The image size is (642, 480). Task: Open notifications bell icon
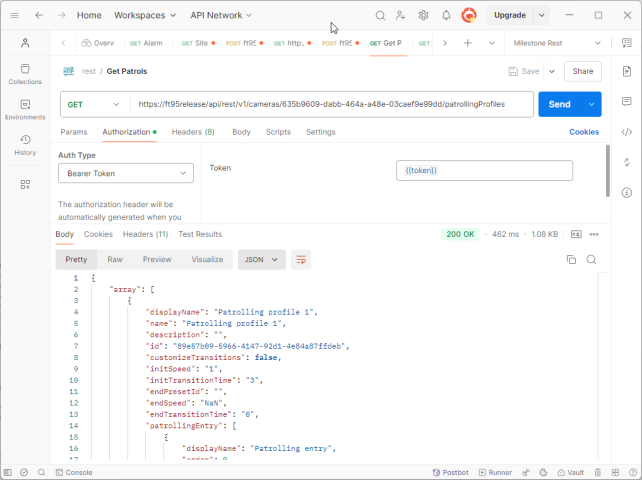tap(446, 16)
